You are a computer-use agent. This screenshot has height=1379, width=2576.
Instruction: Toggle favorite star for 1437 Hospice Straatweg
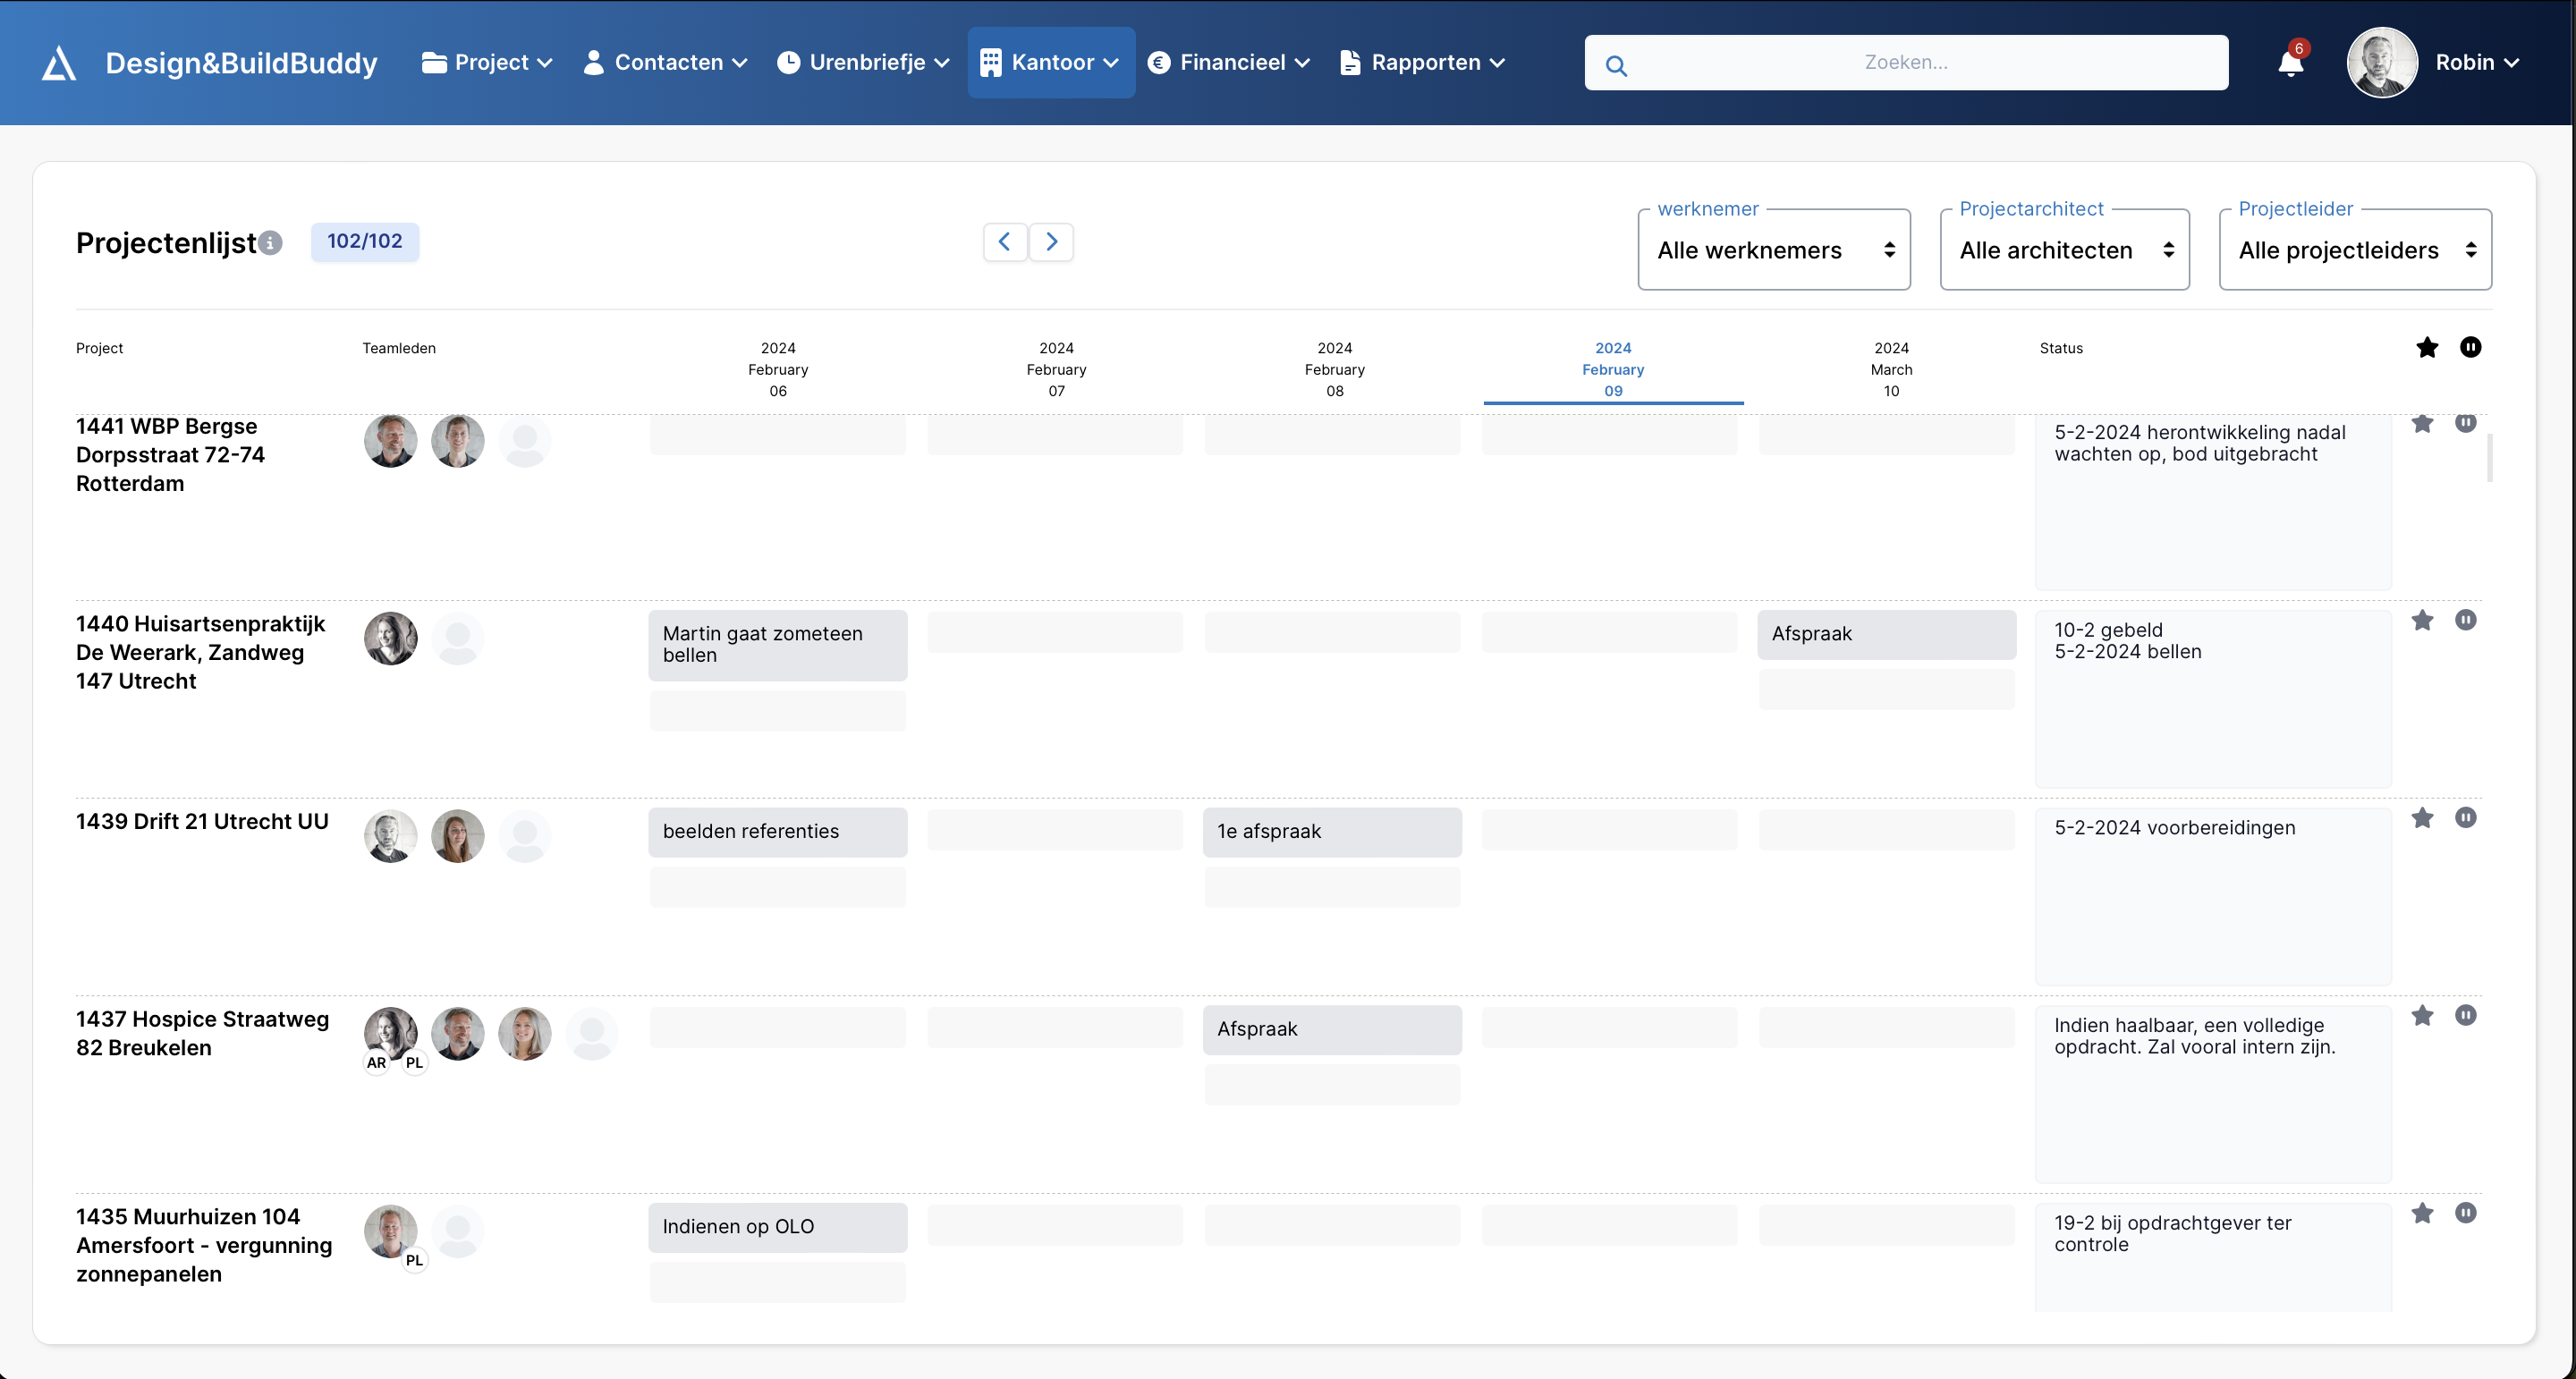(2422, 1016)
